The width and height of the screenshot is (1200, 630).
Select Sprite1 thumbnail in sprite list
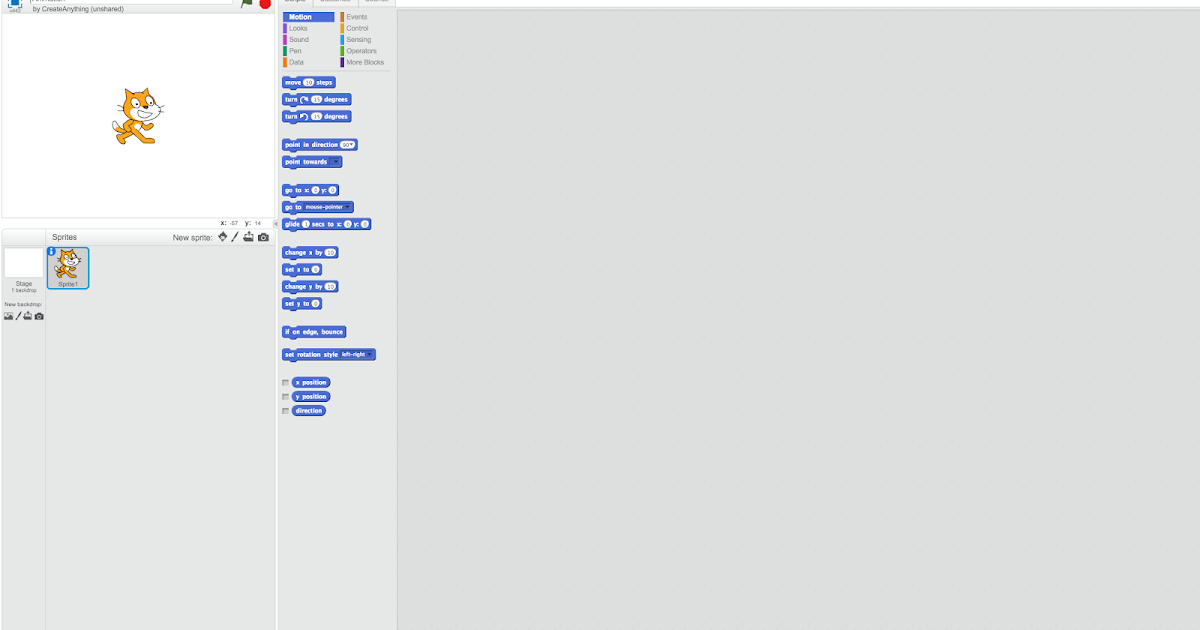click(x=68, y=268)
